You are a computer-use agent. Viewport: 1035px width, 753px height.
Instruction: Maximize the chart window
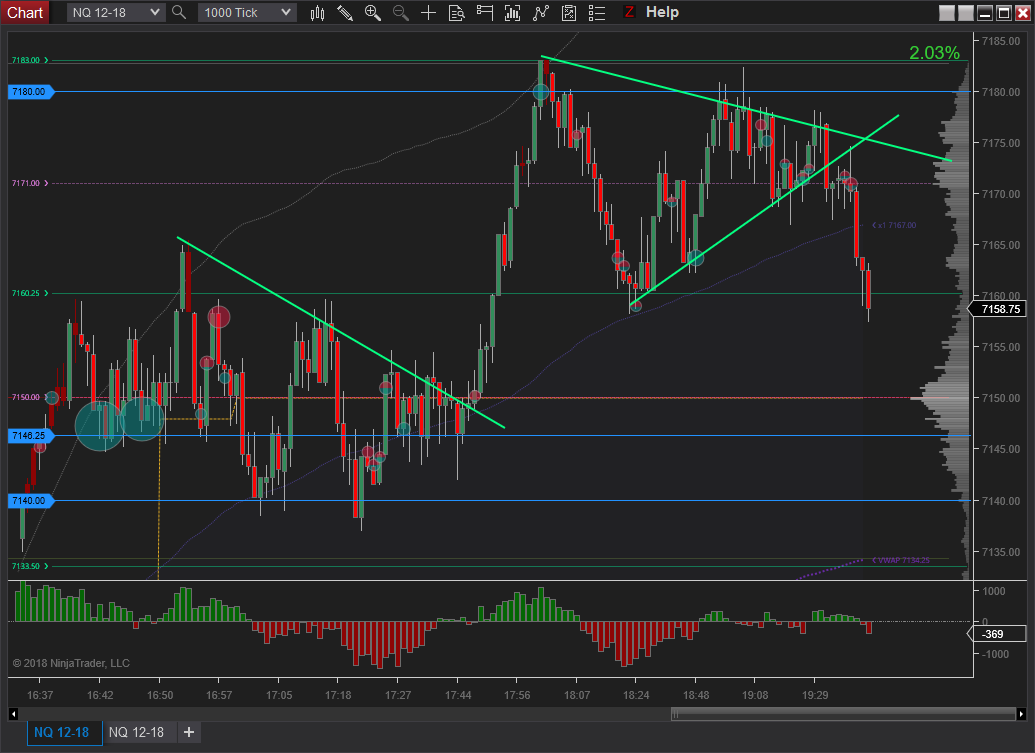click(1004, 13)
